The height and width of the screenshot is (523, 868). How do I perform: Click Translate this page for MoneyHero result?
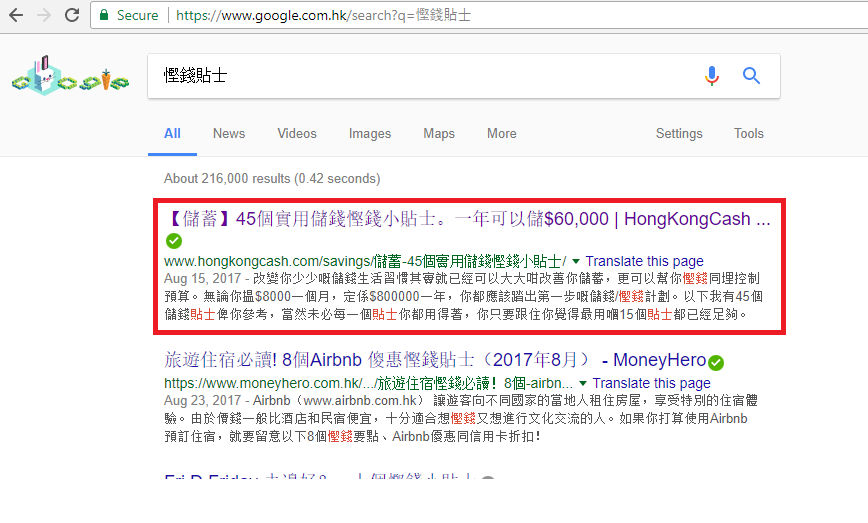pos(652,383)
